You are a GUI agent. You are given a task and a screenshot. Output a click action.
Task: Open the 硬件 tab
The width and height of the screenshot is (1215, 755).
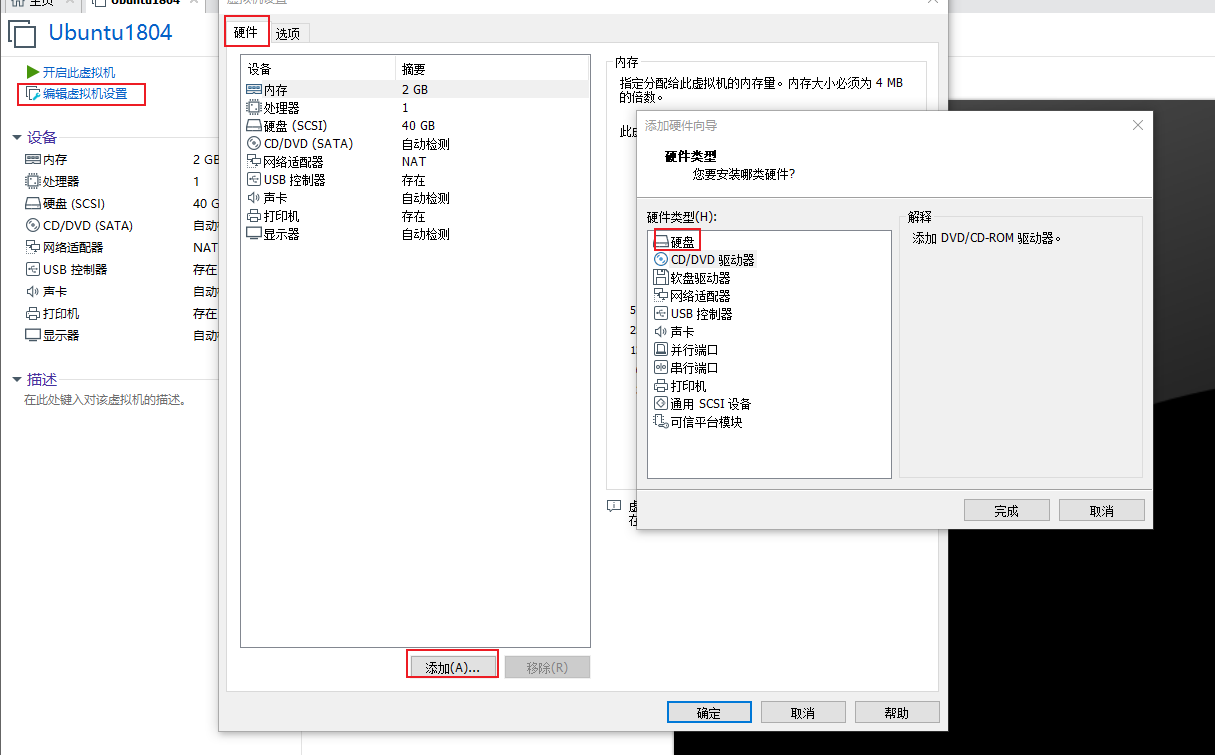(246, 32)
